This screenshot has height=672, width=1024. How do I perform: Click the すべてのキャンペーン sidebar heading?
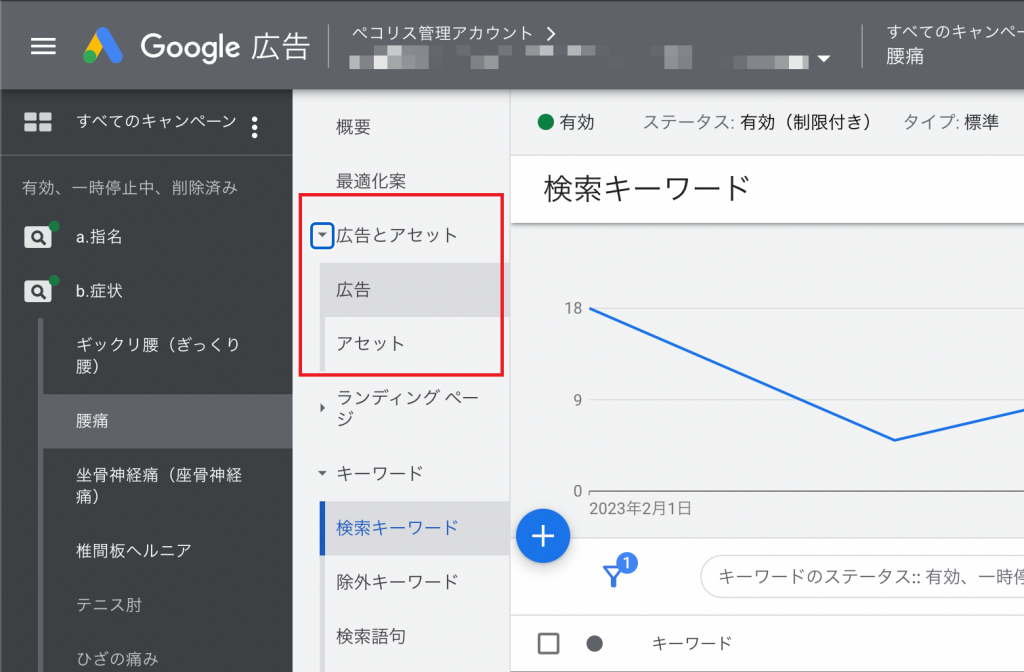[x=157, y=121]
